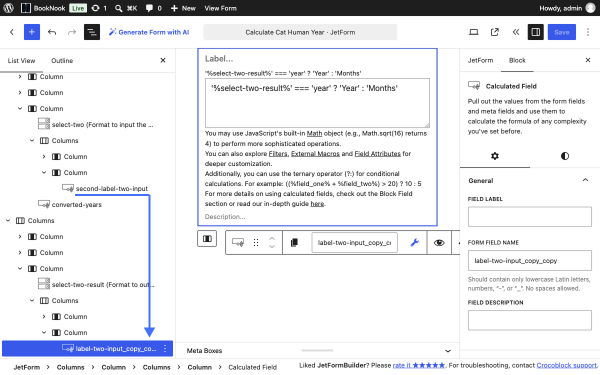Toggle the block inserter plus button
The height and width of the screenshot is (375, 600).
[x=32, y=32]
